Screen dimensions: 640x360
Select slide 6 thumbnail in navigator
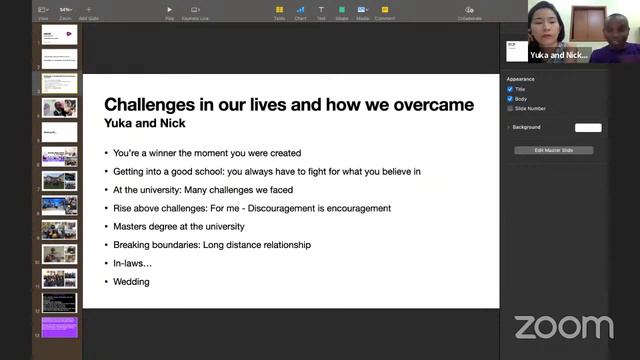(x=60, y=157)
